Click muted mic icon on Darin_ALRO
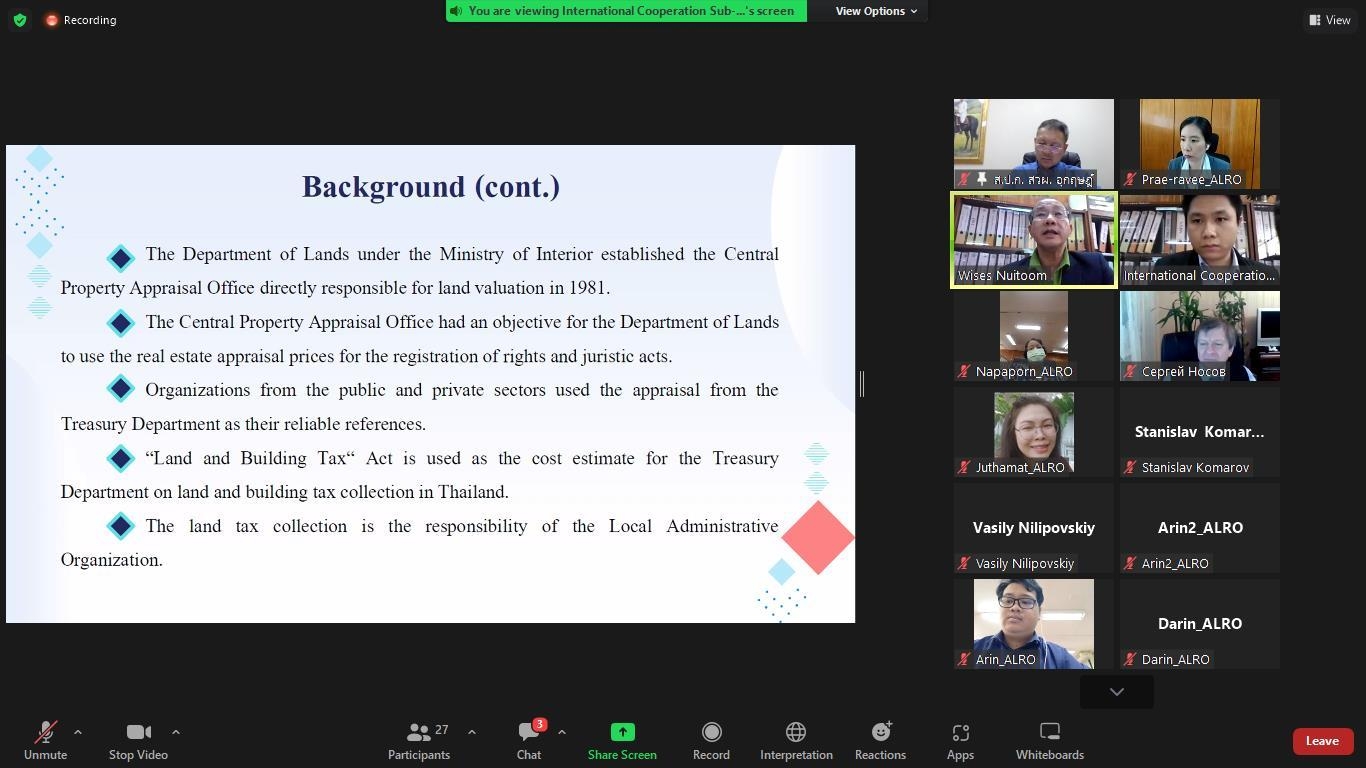The width and height of the screenshot is (1366, 768). pos(1130,660)
